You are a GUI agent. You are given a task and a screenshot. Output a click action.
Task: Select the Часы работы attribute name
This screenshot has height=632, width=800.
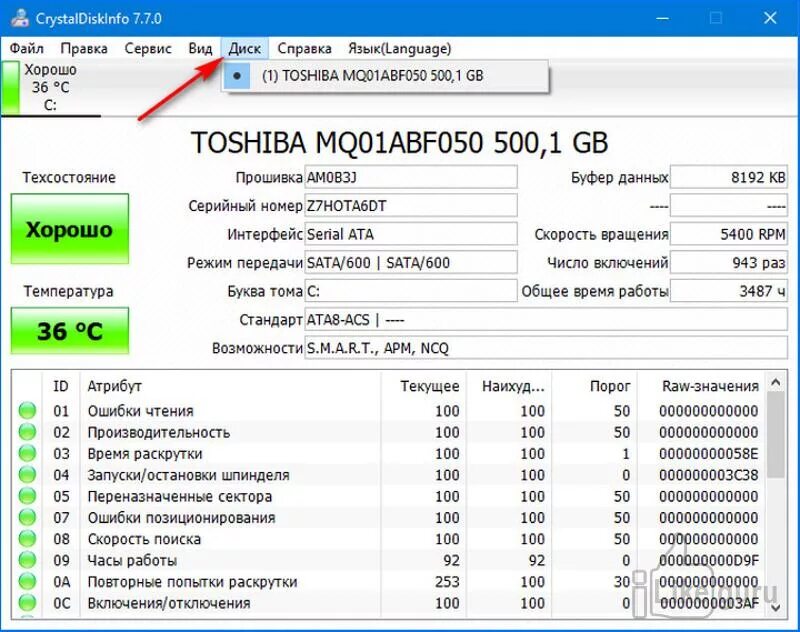[x=132, y=560]
